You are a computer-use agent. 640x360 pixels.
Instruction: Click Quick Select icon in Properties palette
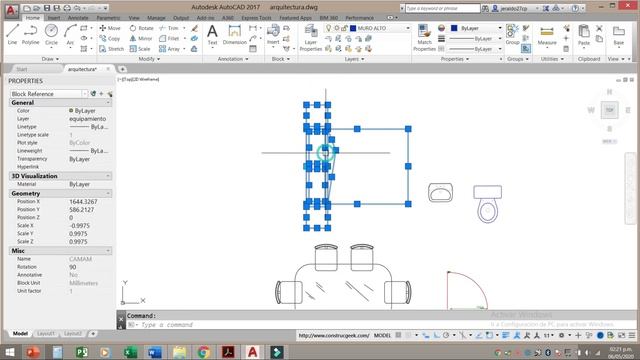pyautogui.click(x=109, y=94)
